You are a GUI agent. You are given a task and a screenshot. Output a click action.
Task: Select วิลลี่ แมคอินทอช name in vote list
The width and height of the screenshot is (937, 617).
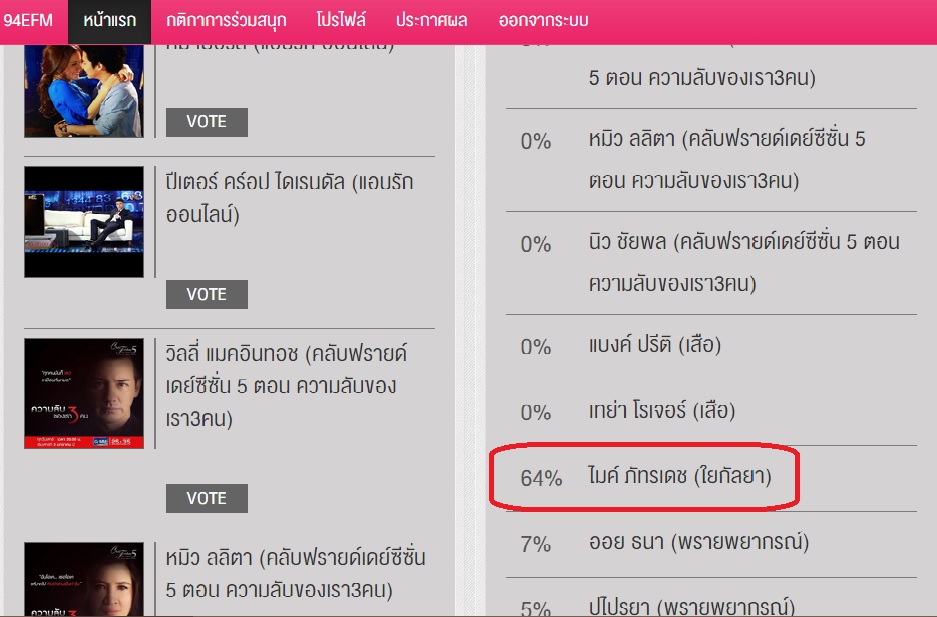click(x=286, y=386)
